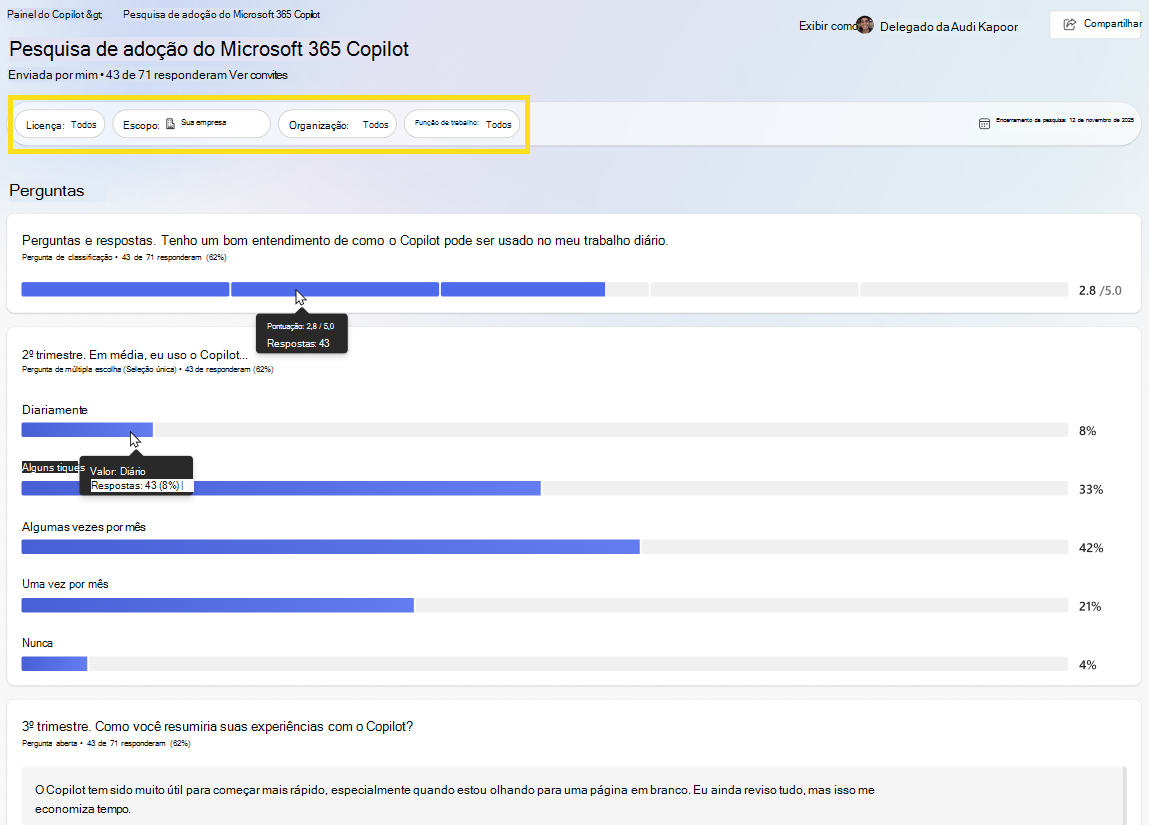Click the 21% value label

[x=1090, y=606]
